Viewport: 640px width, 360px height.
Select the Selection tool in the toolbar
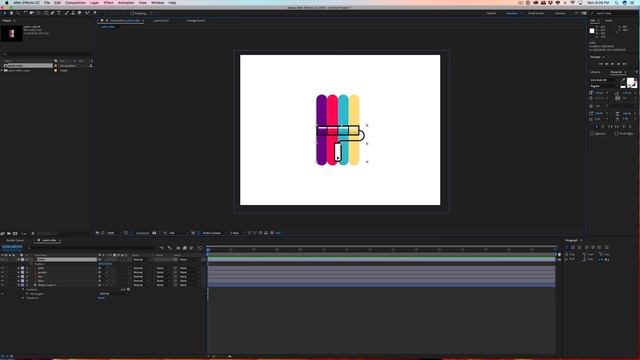[5, 13]
